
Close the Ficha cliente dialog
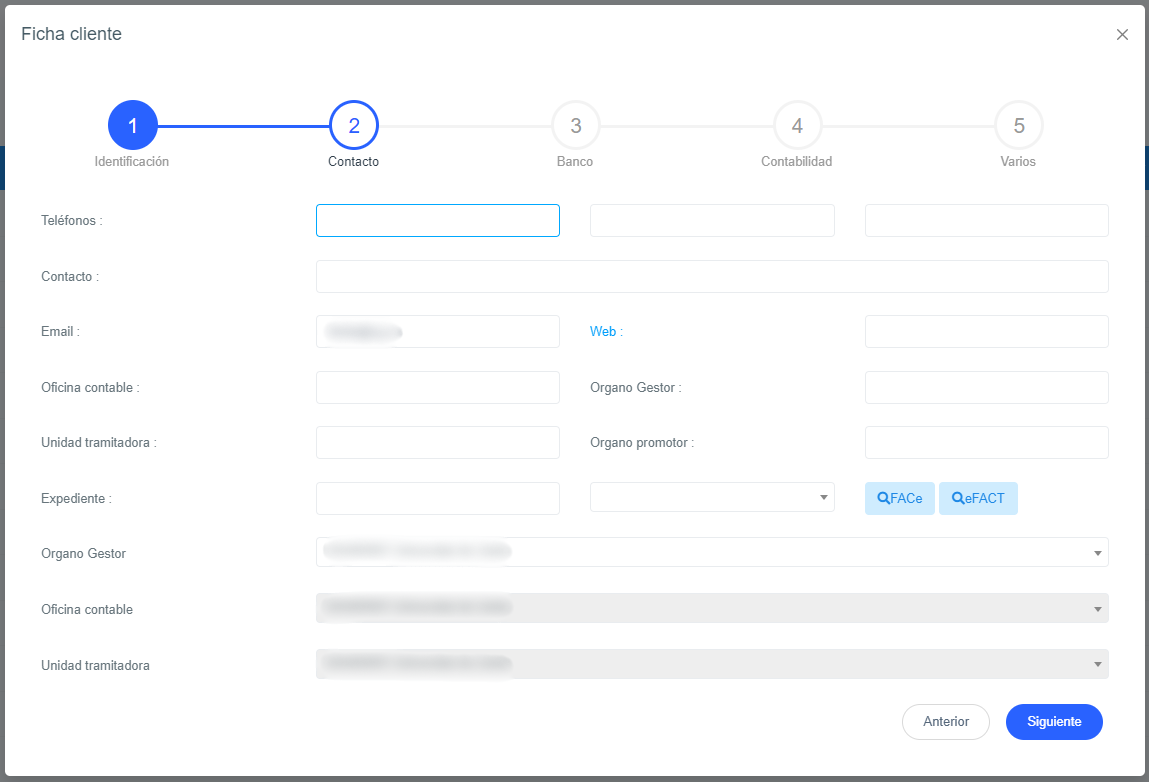(x=1122, y=35)
